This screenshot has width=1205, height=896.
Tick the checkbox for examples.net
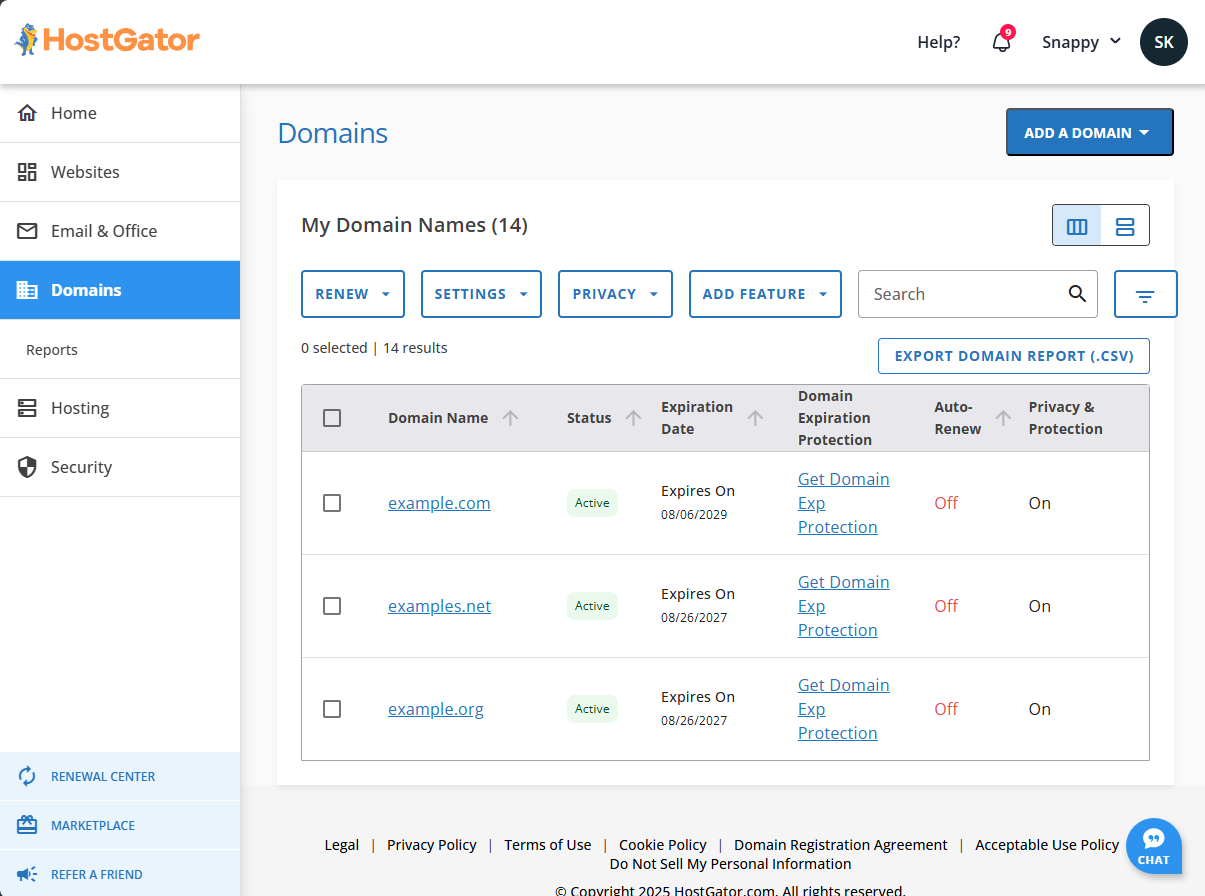tap(332, 606)
